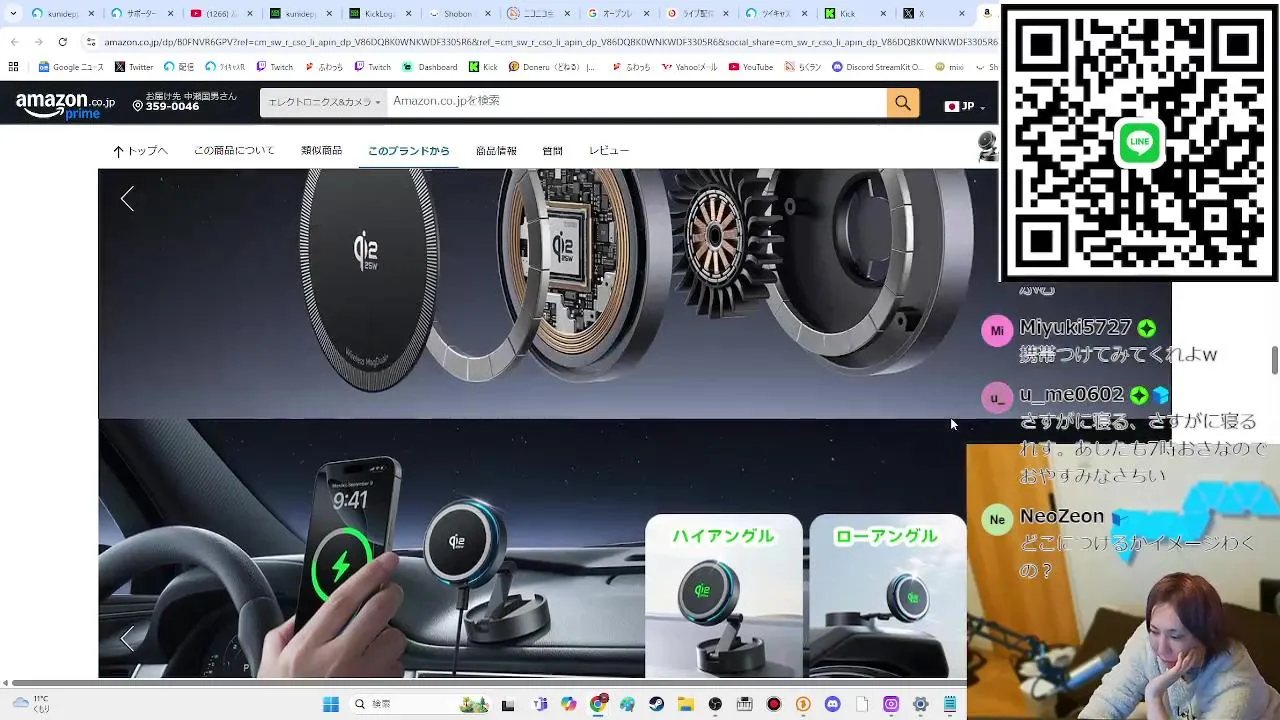Open the Doneru bookmark
The image size is (1280, 720).
tap(552, 67)
